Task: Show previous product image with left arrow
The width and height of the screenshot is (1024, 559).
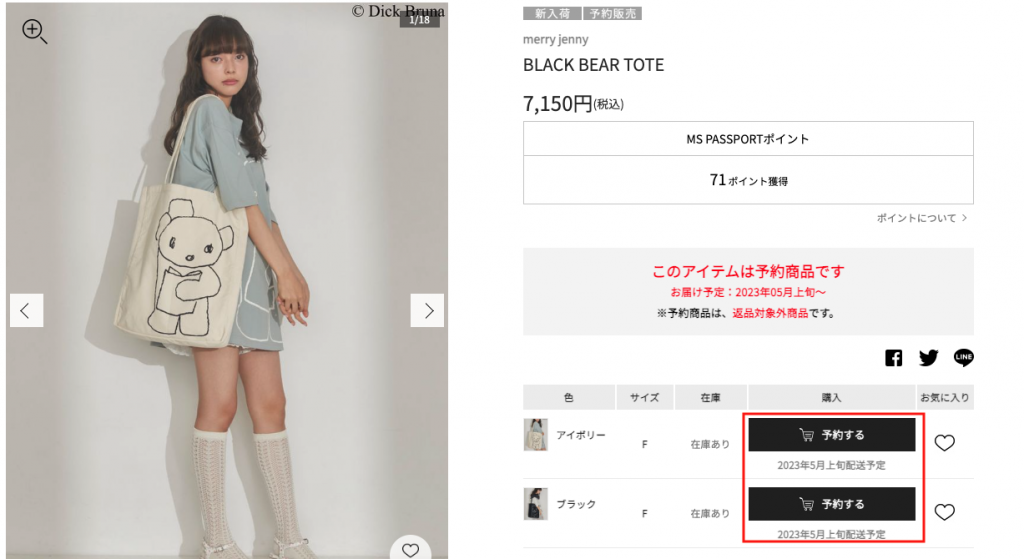Action: pos(26,310)
